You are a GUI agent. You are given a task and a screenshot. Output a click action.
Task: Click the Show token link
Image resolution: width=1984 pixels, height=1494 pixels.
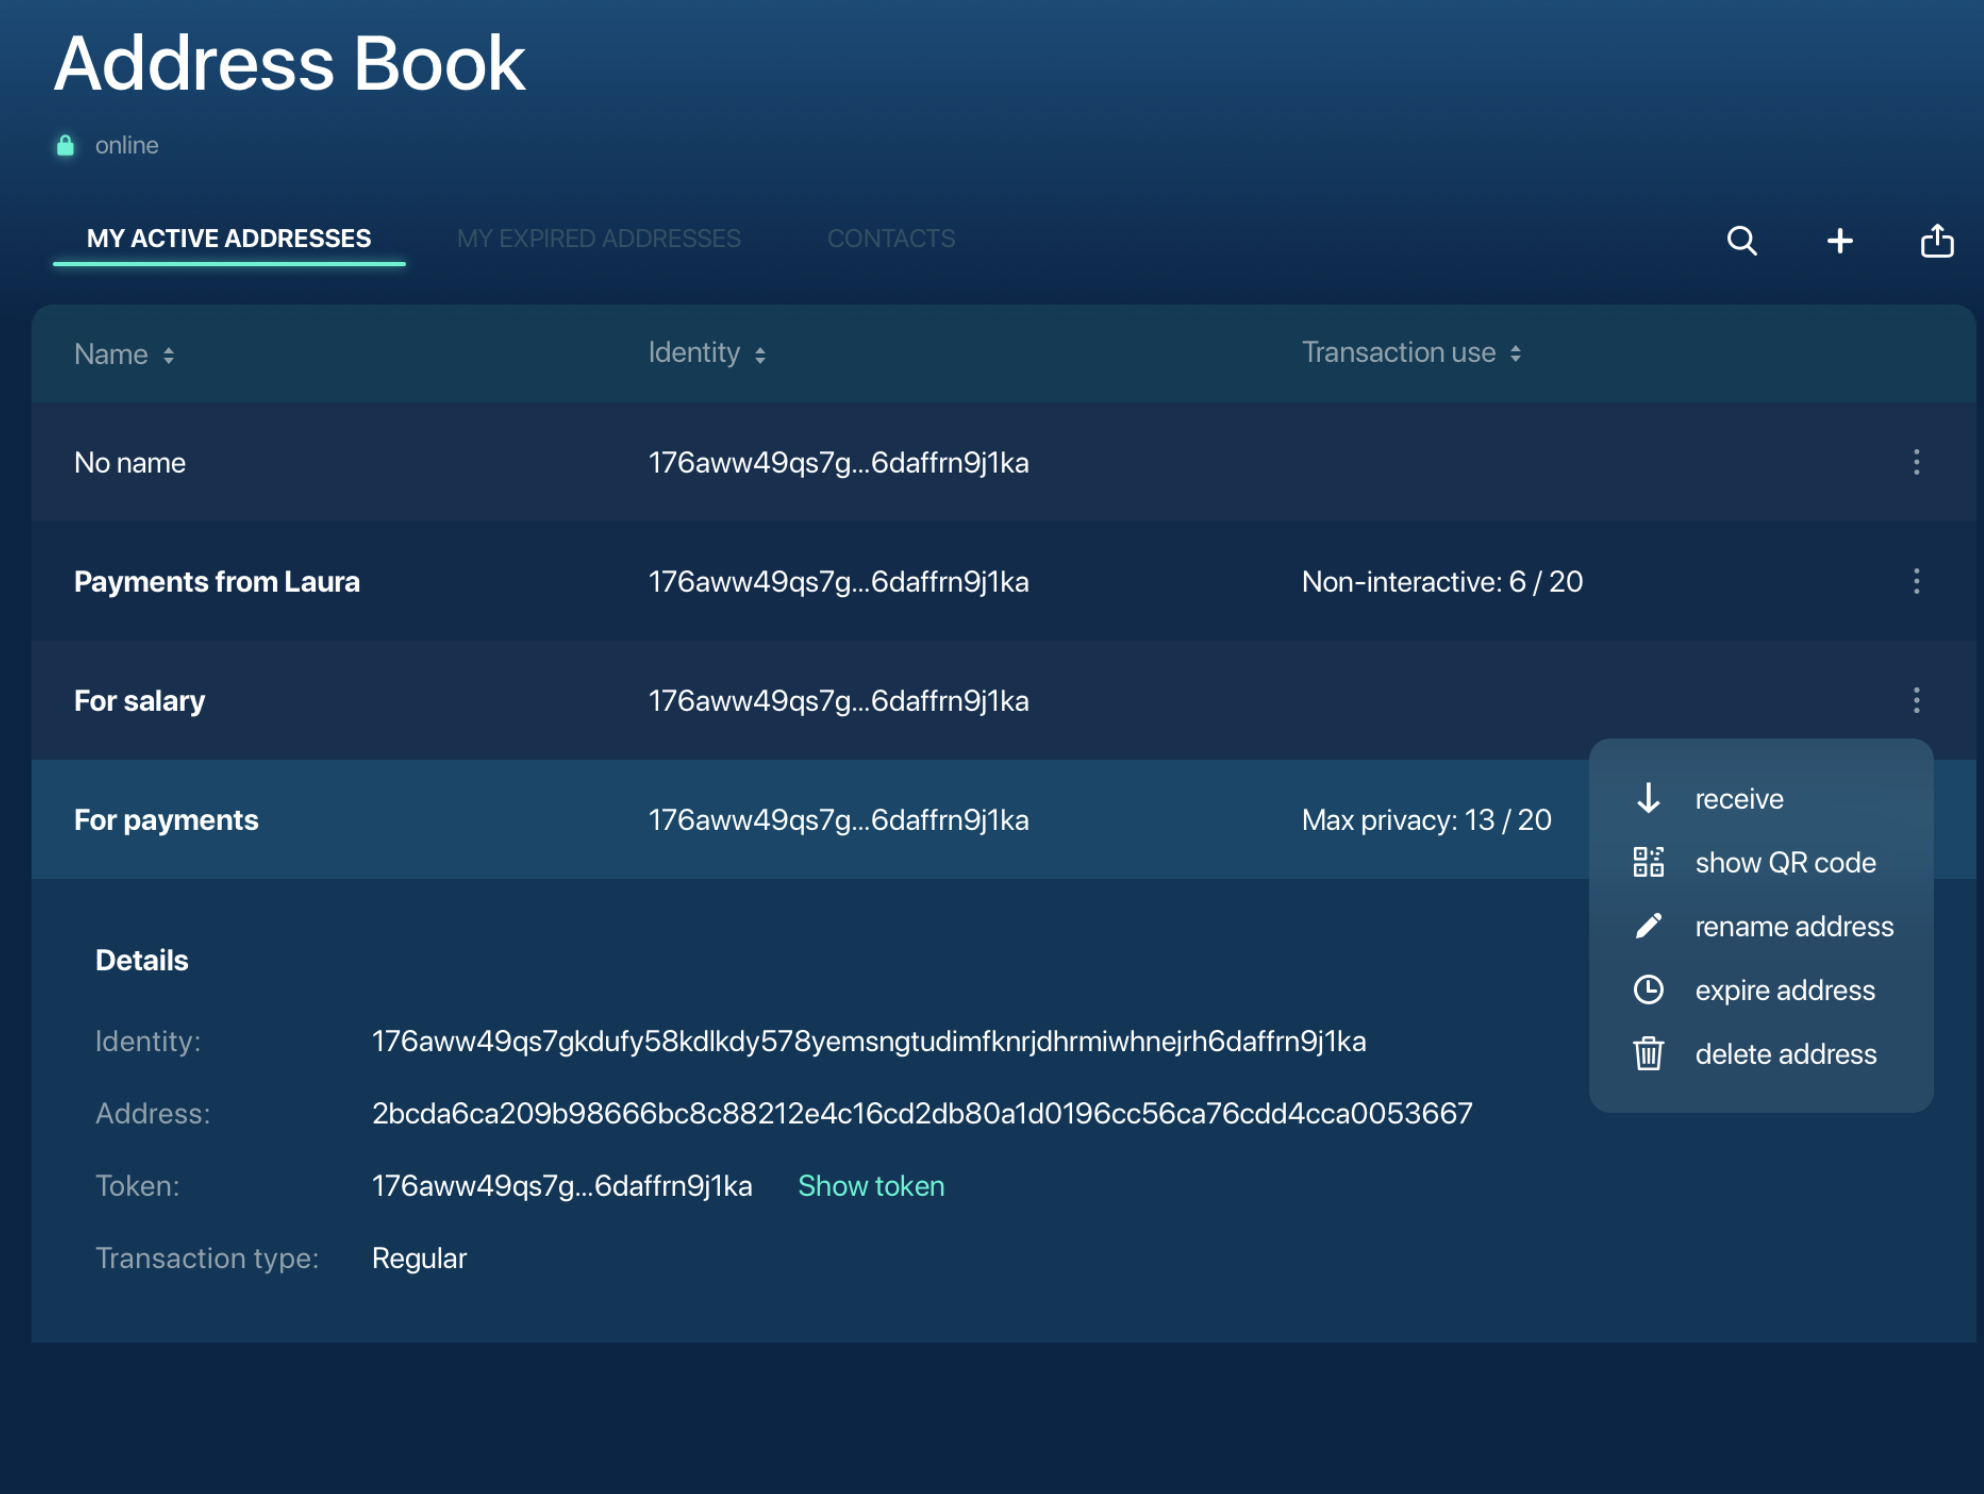click(871, 1185)
